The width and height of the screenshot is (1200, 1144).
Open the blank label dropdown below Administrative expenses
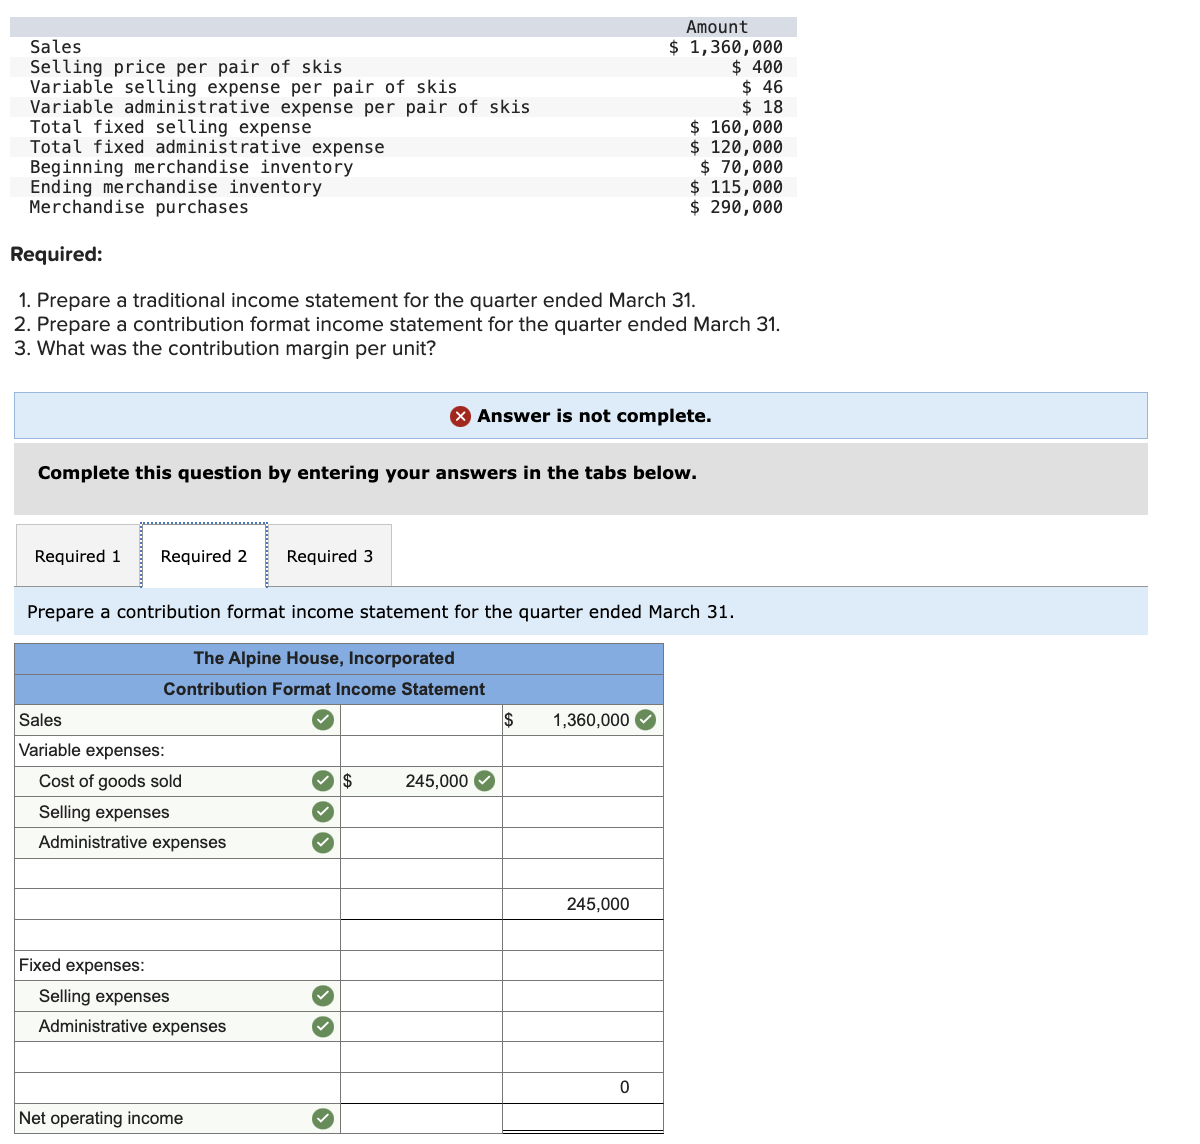coord(170,873)
